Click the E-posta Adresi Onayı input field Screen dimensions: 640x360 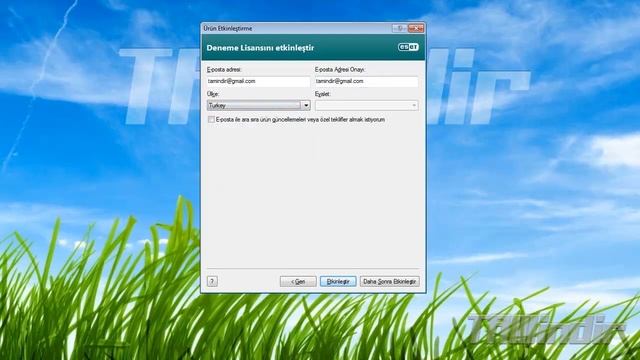pos(367,81)
